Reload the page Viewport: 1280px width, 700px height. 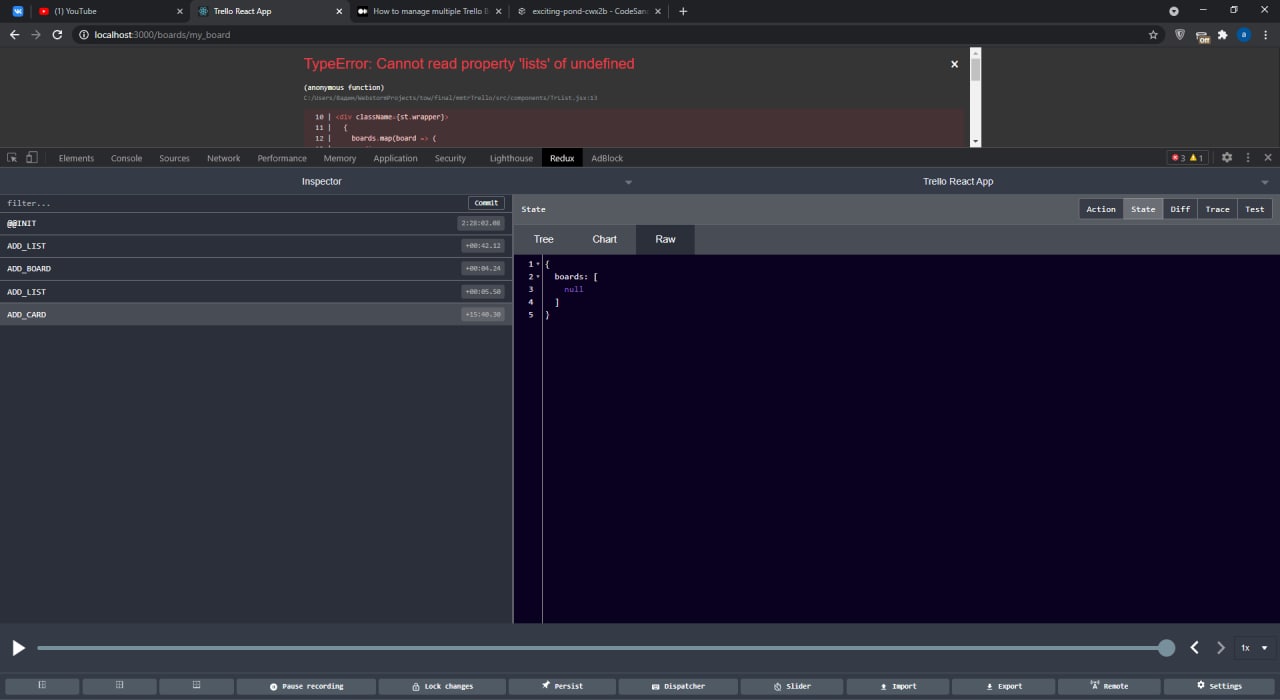57,35
